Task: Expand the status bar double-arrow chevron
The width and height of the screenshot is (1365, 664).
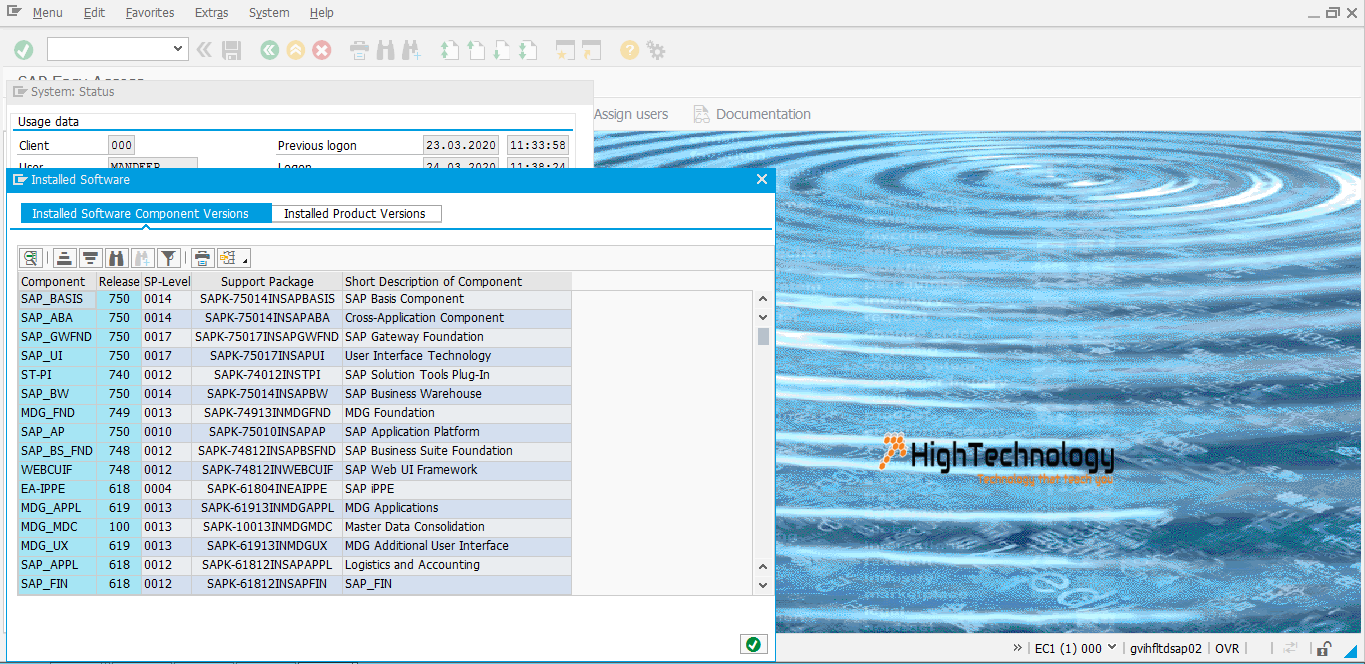Action: coord(1017,648)
